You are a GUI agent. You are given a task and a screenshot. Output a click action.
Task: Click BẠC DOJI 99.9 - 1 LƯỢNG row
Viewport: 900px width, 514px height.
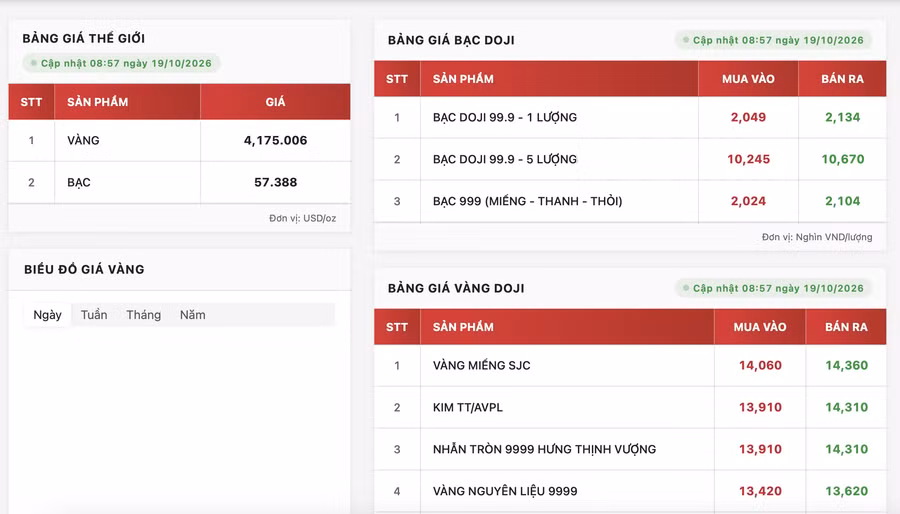click(630, 118)
